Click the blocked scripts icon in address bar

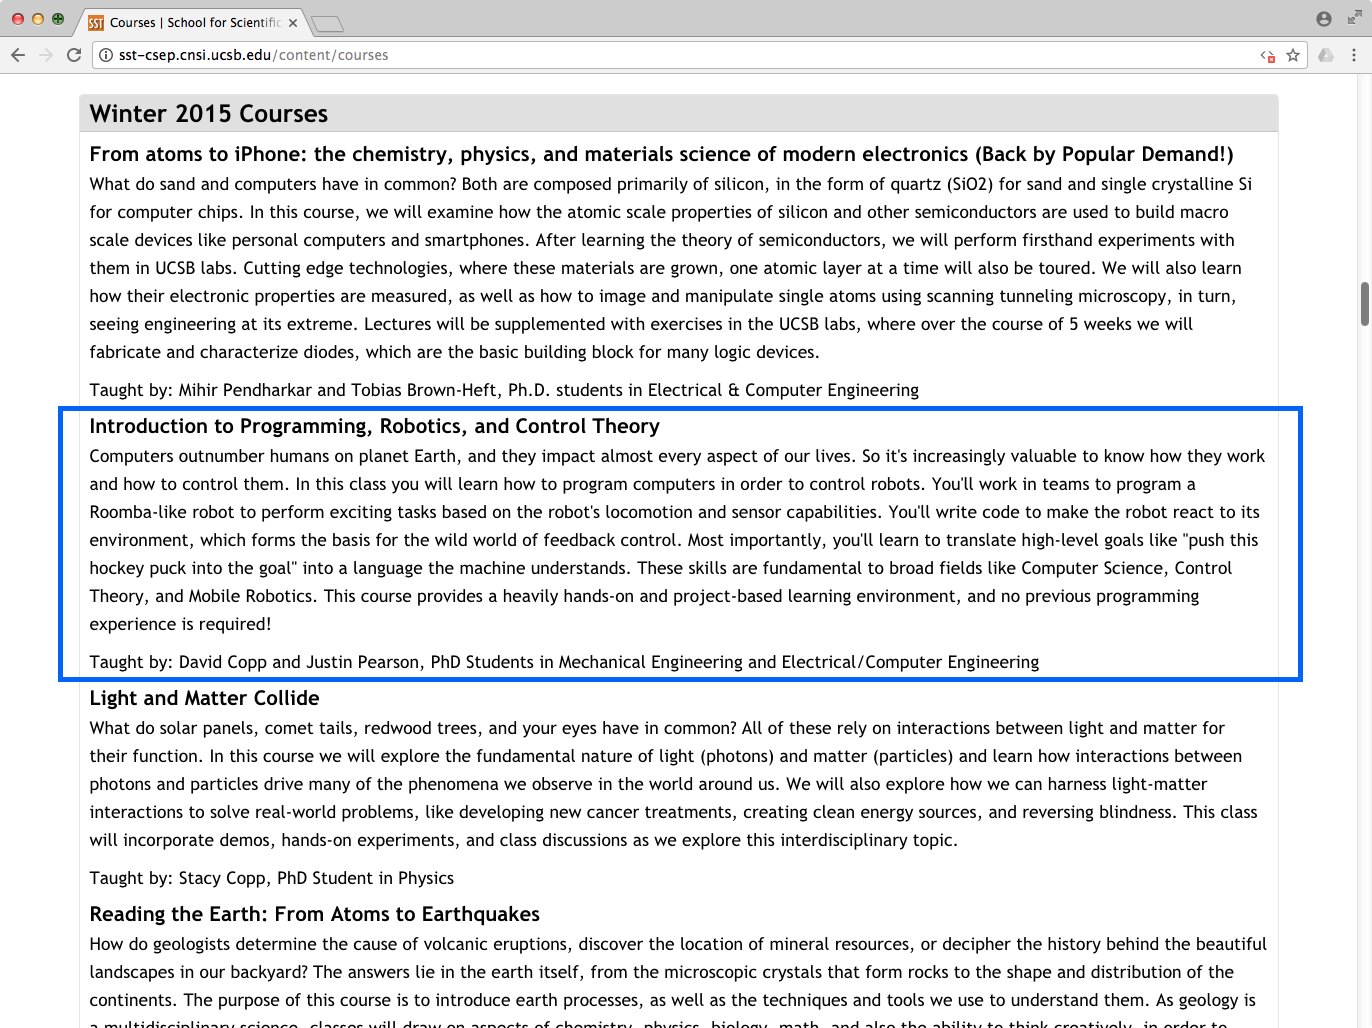click(x=1268, y=56)
